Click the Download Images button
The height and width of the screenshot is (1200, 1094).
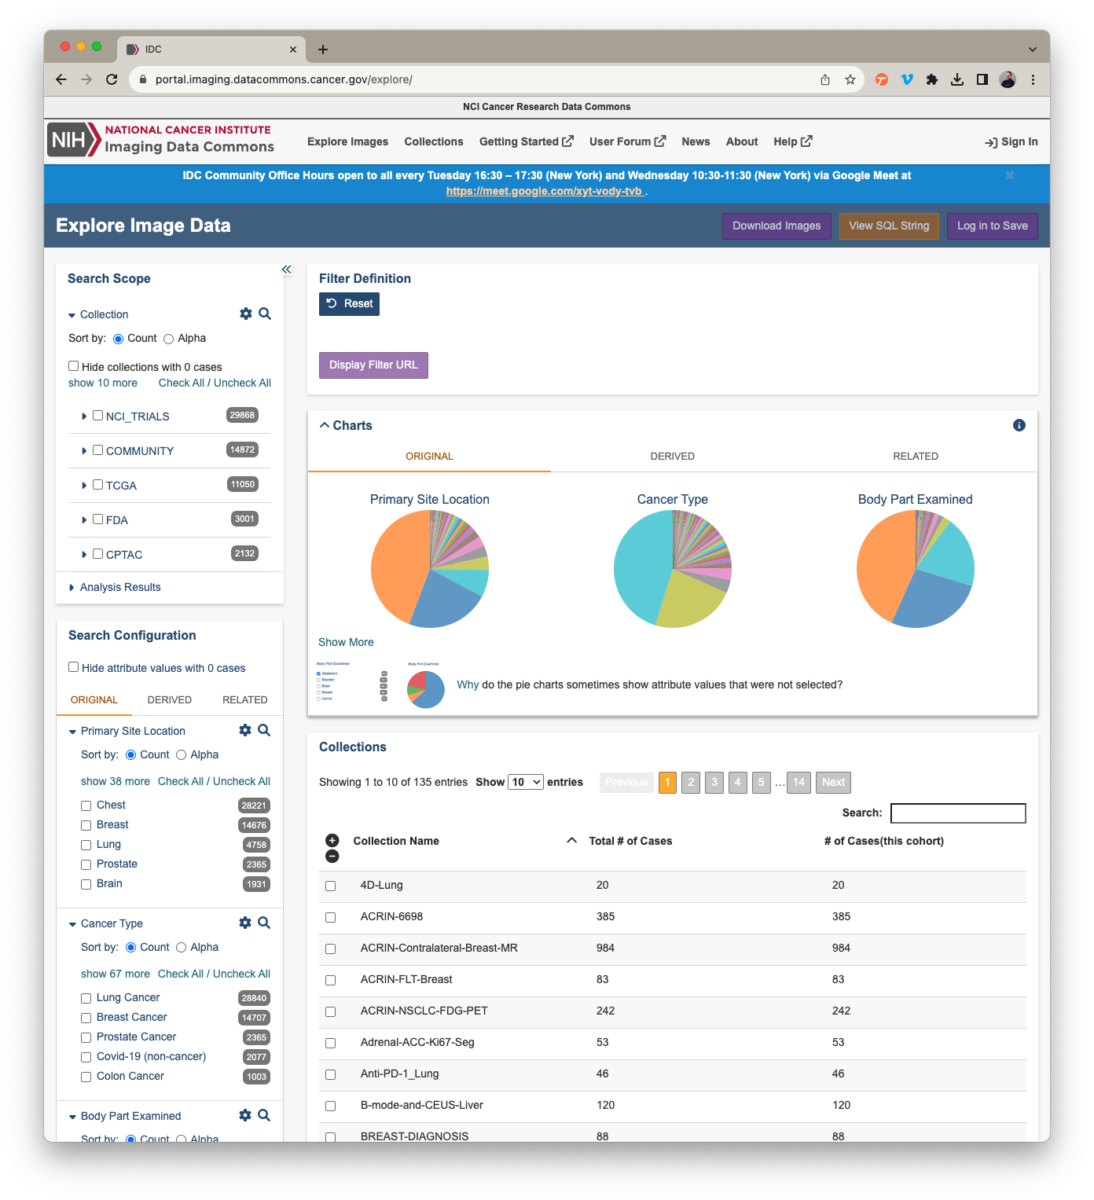(x=776, y=226)
